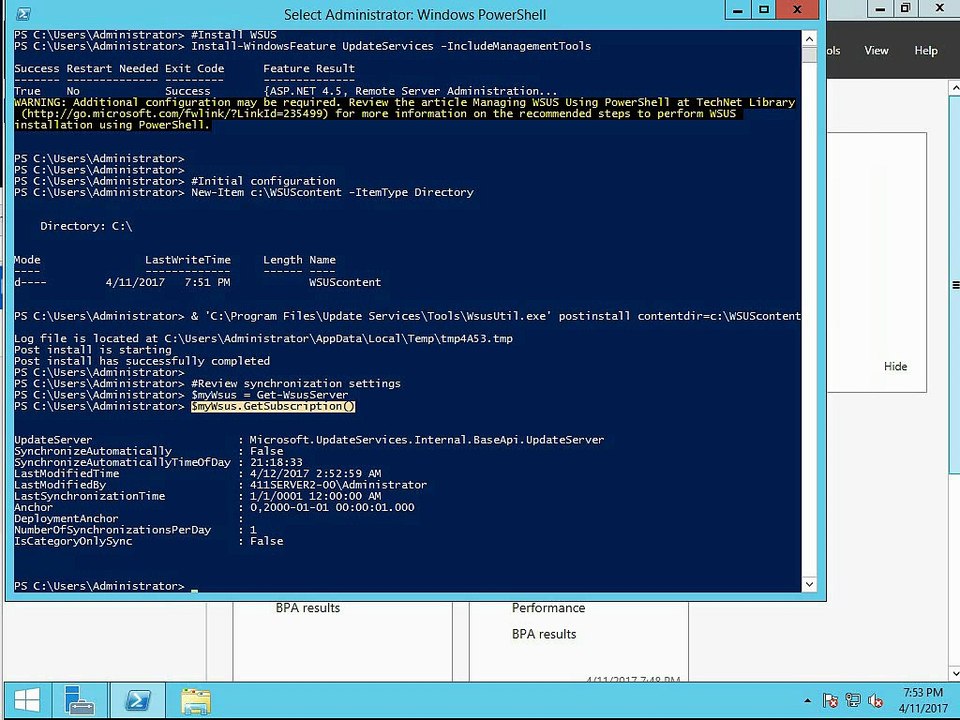Open Performance in the Server Manager tile
This screenshot has height=720, width=960.
(548, 608)
